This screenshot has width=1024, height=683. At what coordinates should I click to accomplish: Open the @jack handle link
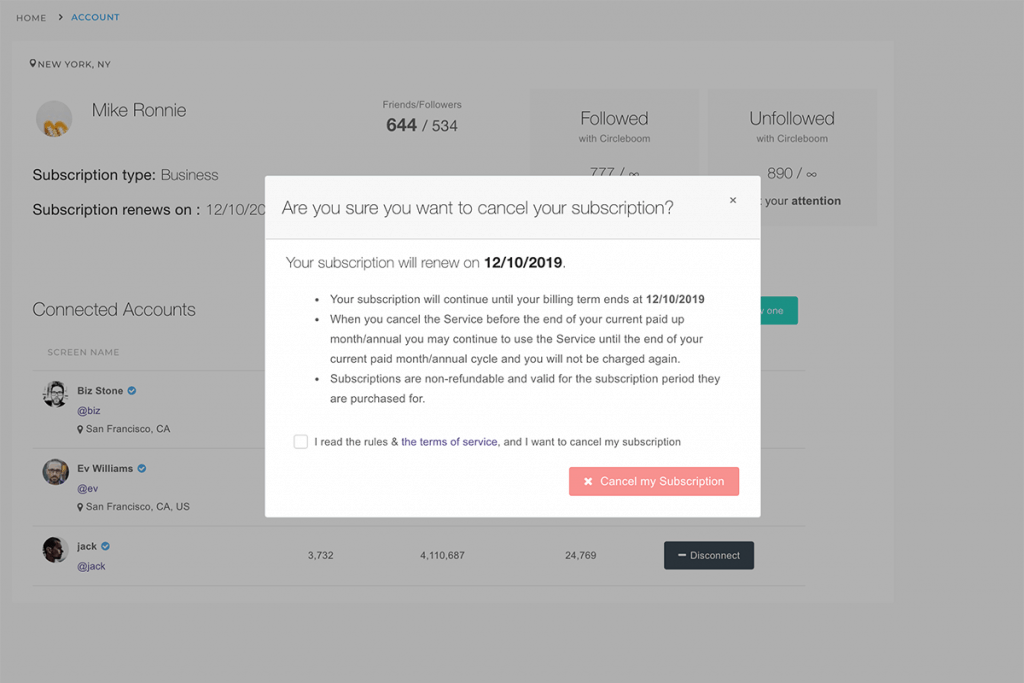pos(91,566)
